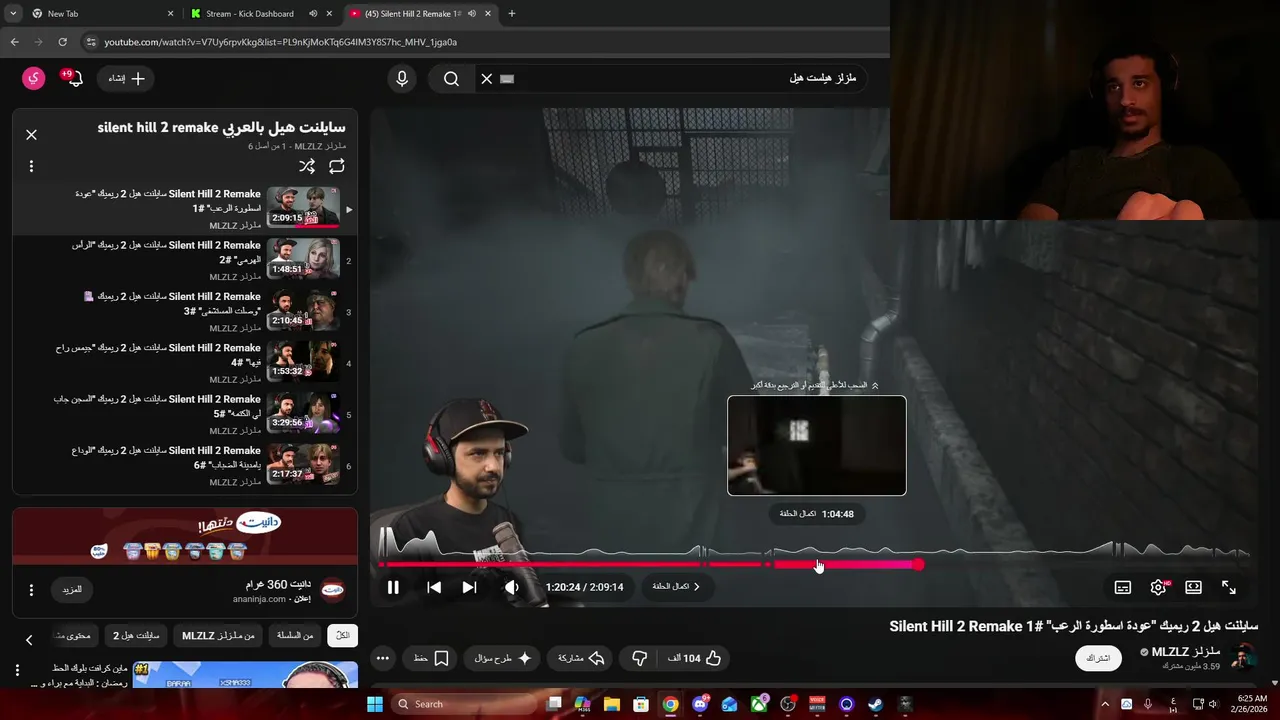Viewport: 1280px width, 720px height.
Task: Open a new browser tab
Action: click(512, 14)
